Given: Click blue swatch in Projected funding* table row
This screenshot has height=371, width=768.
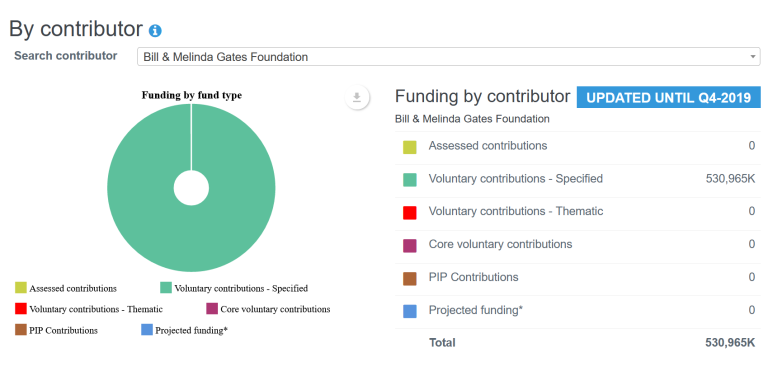Looking at the screenshot, I should tap(410, 311).
